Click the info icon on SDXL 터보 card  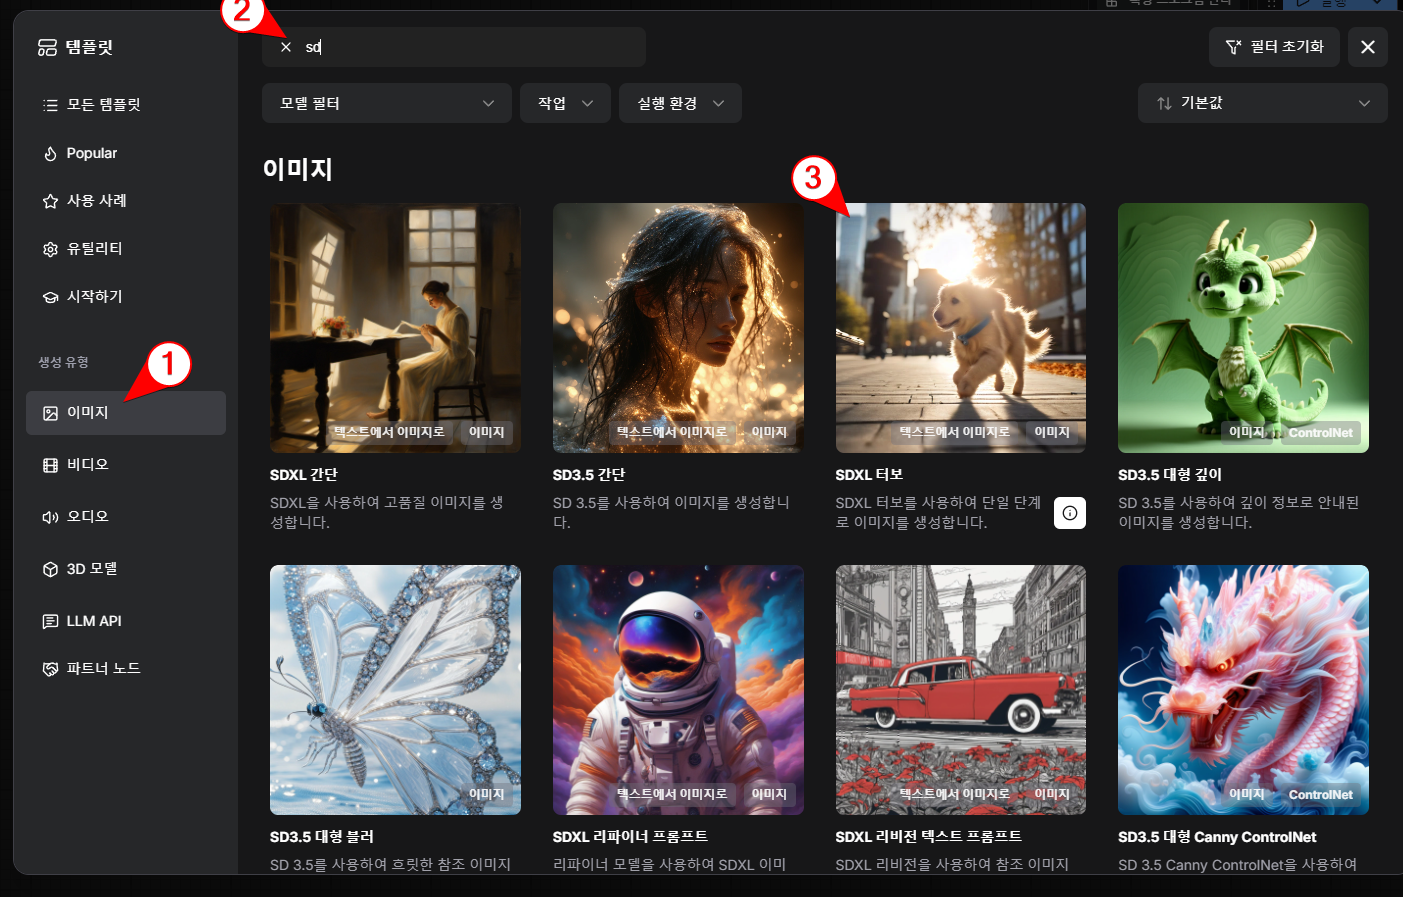pyautogui.click(x=1069, y=513)
